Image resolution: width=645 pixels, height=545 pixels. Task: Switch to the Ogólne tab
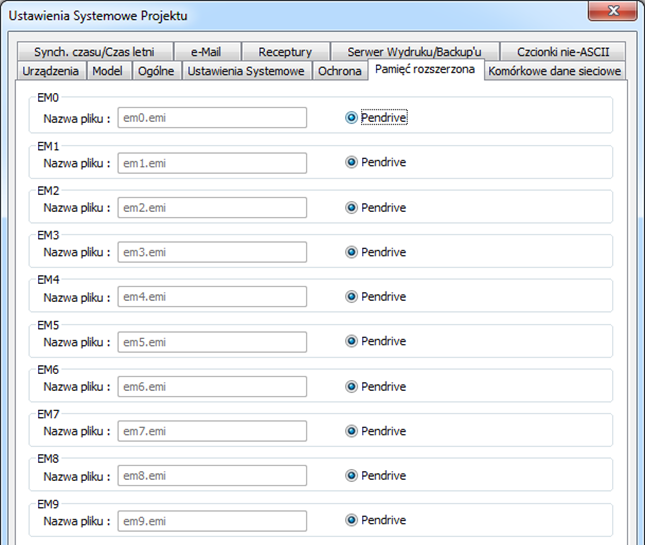(x=156, y=71)
